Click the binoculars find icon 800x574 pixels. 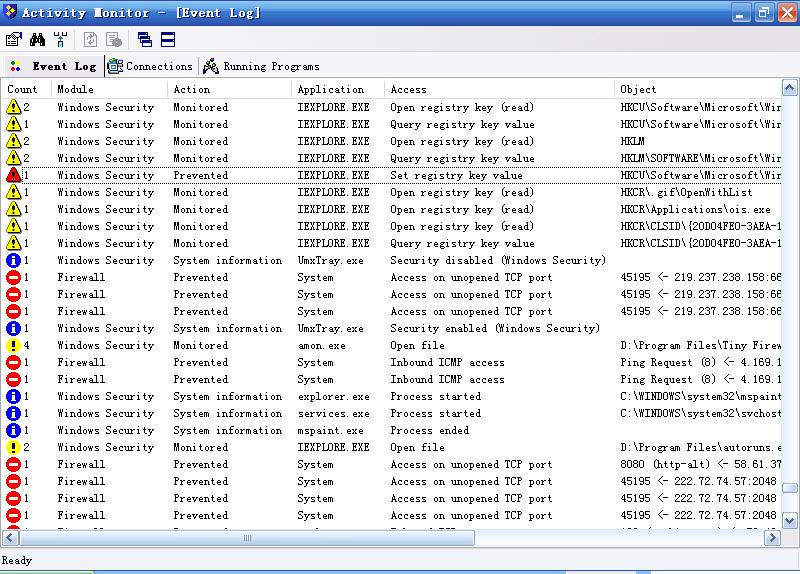click(37, 39)
